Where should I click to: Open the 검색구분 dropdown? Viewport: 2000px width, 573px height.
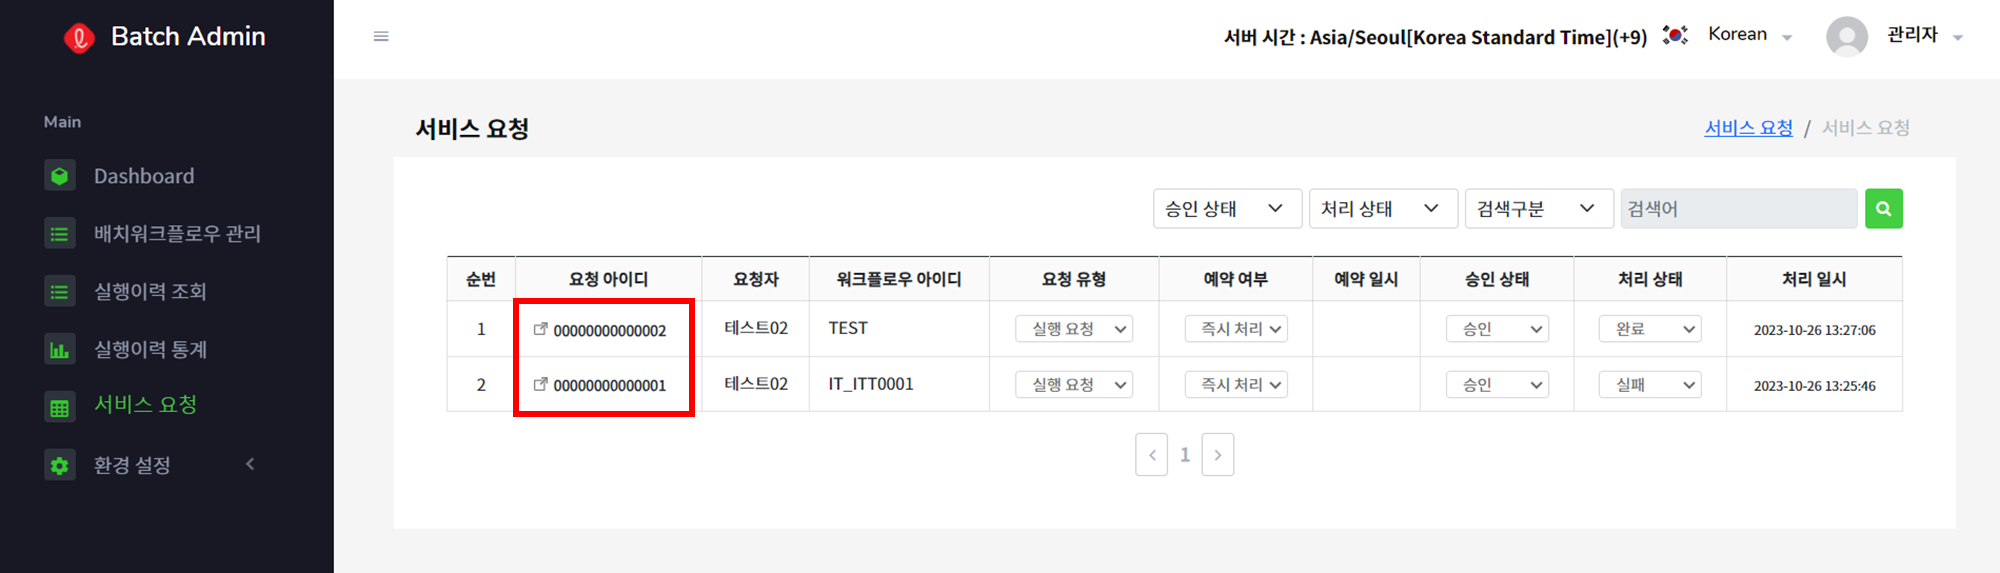click(1539, 208)
